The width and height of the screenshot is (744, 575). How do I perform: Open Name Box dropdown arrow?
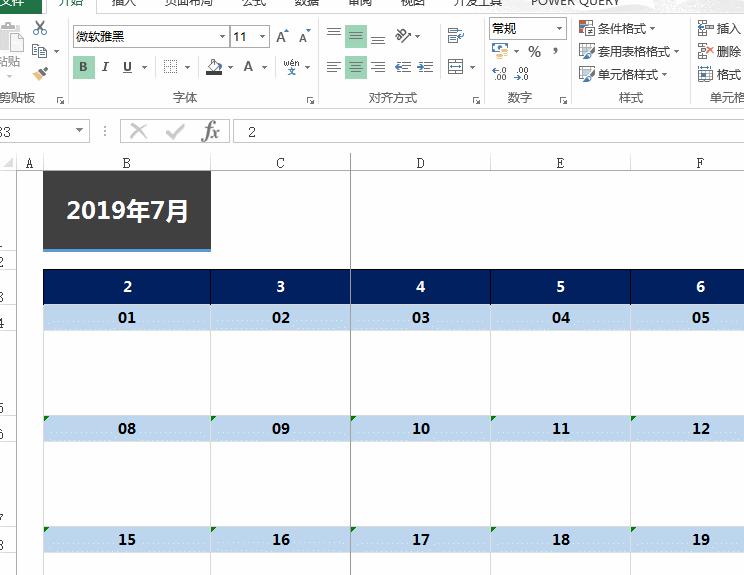pos(79,130)
